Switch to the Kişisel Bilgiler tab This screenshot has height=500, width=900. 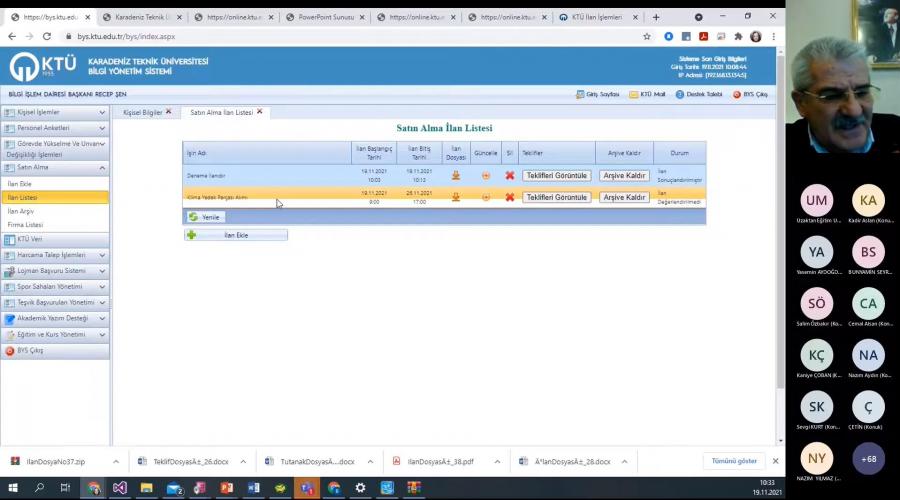[x=142, y=112]
